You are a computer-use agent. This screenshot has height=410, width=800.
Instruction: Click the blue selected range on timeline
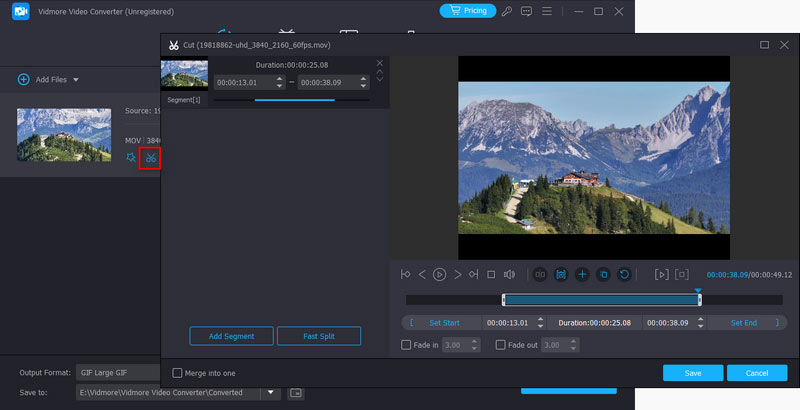[600, 300]
